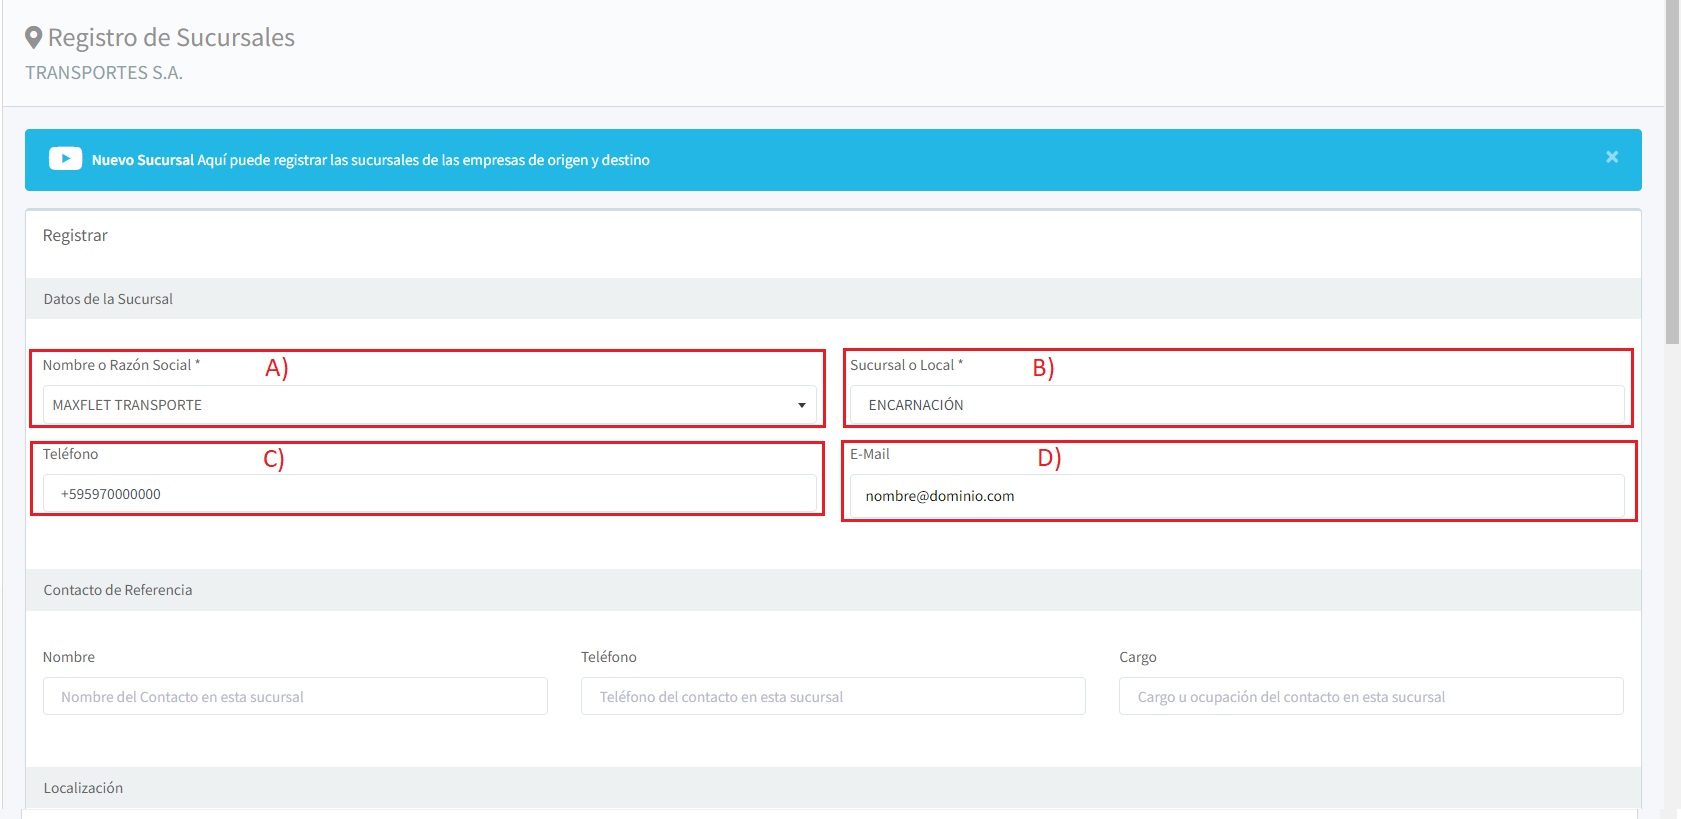Click the contact Nombre input field

295,696
